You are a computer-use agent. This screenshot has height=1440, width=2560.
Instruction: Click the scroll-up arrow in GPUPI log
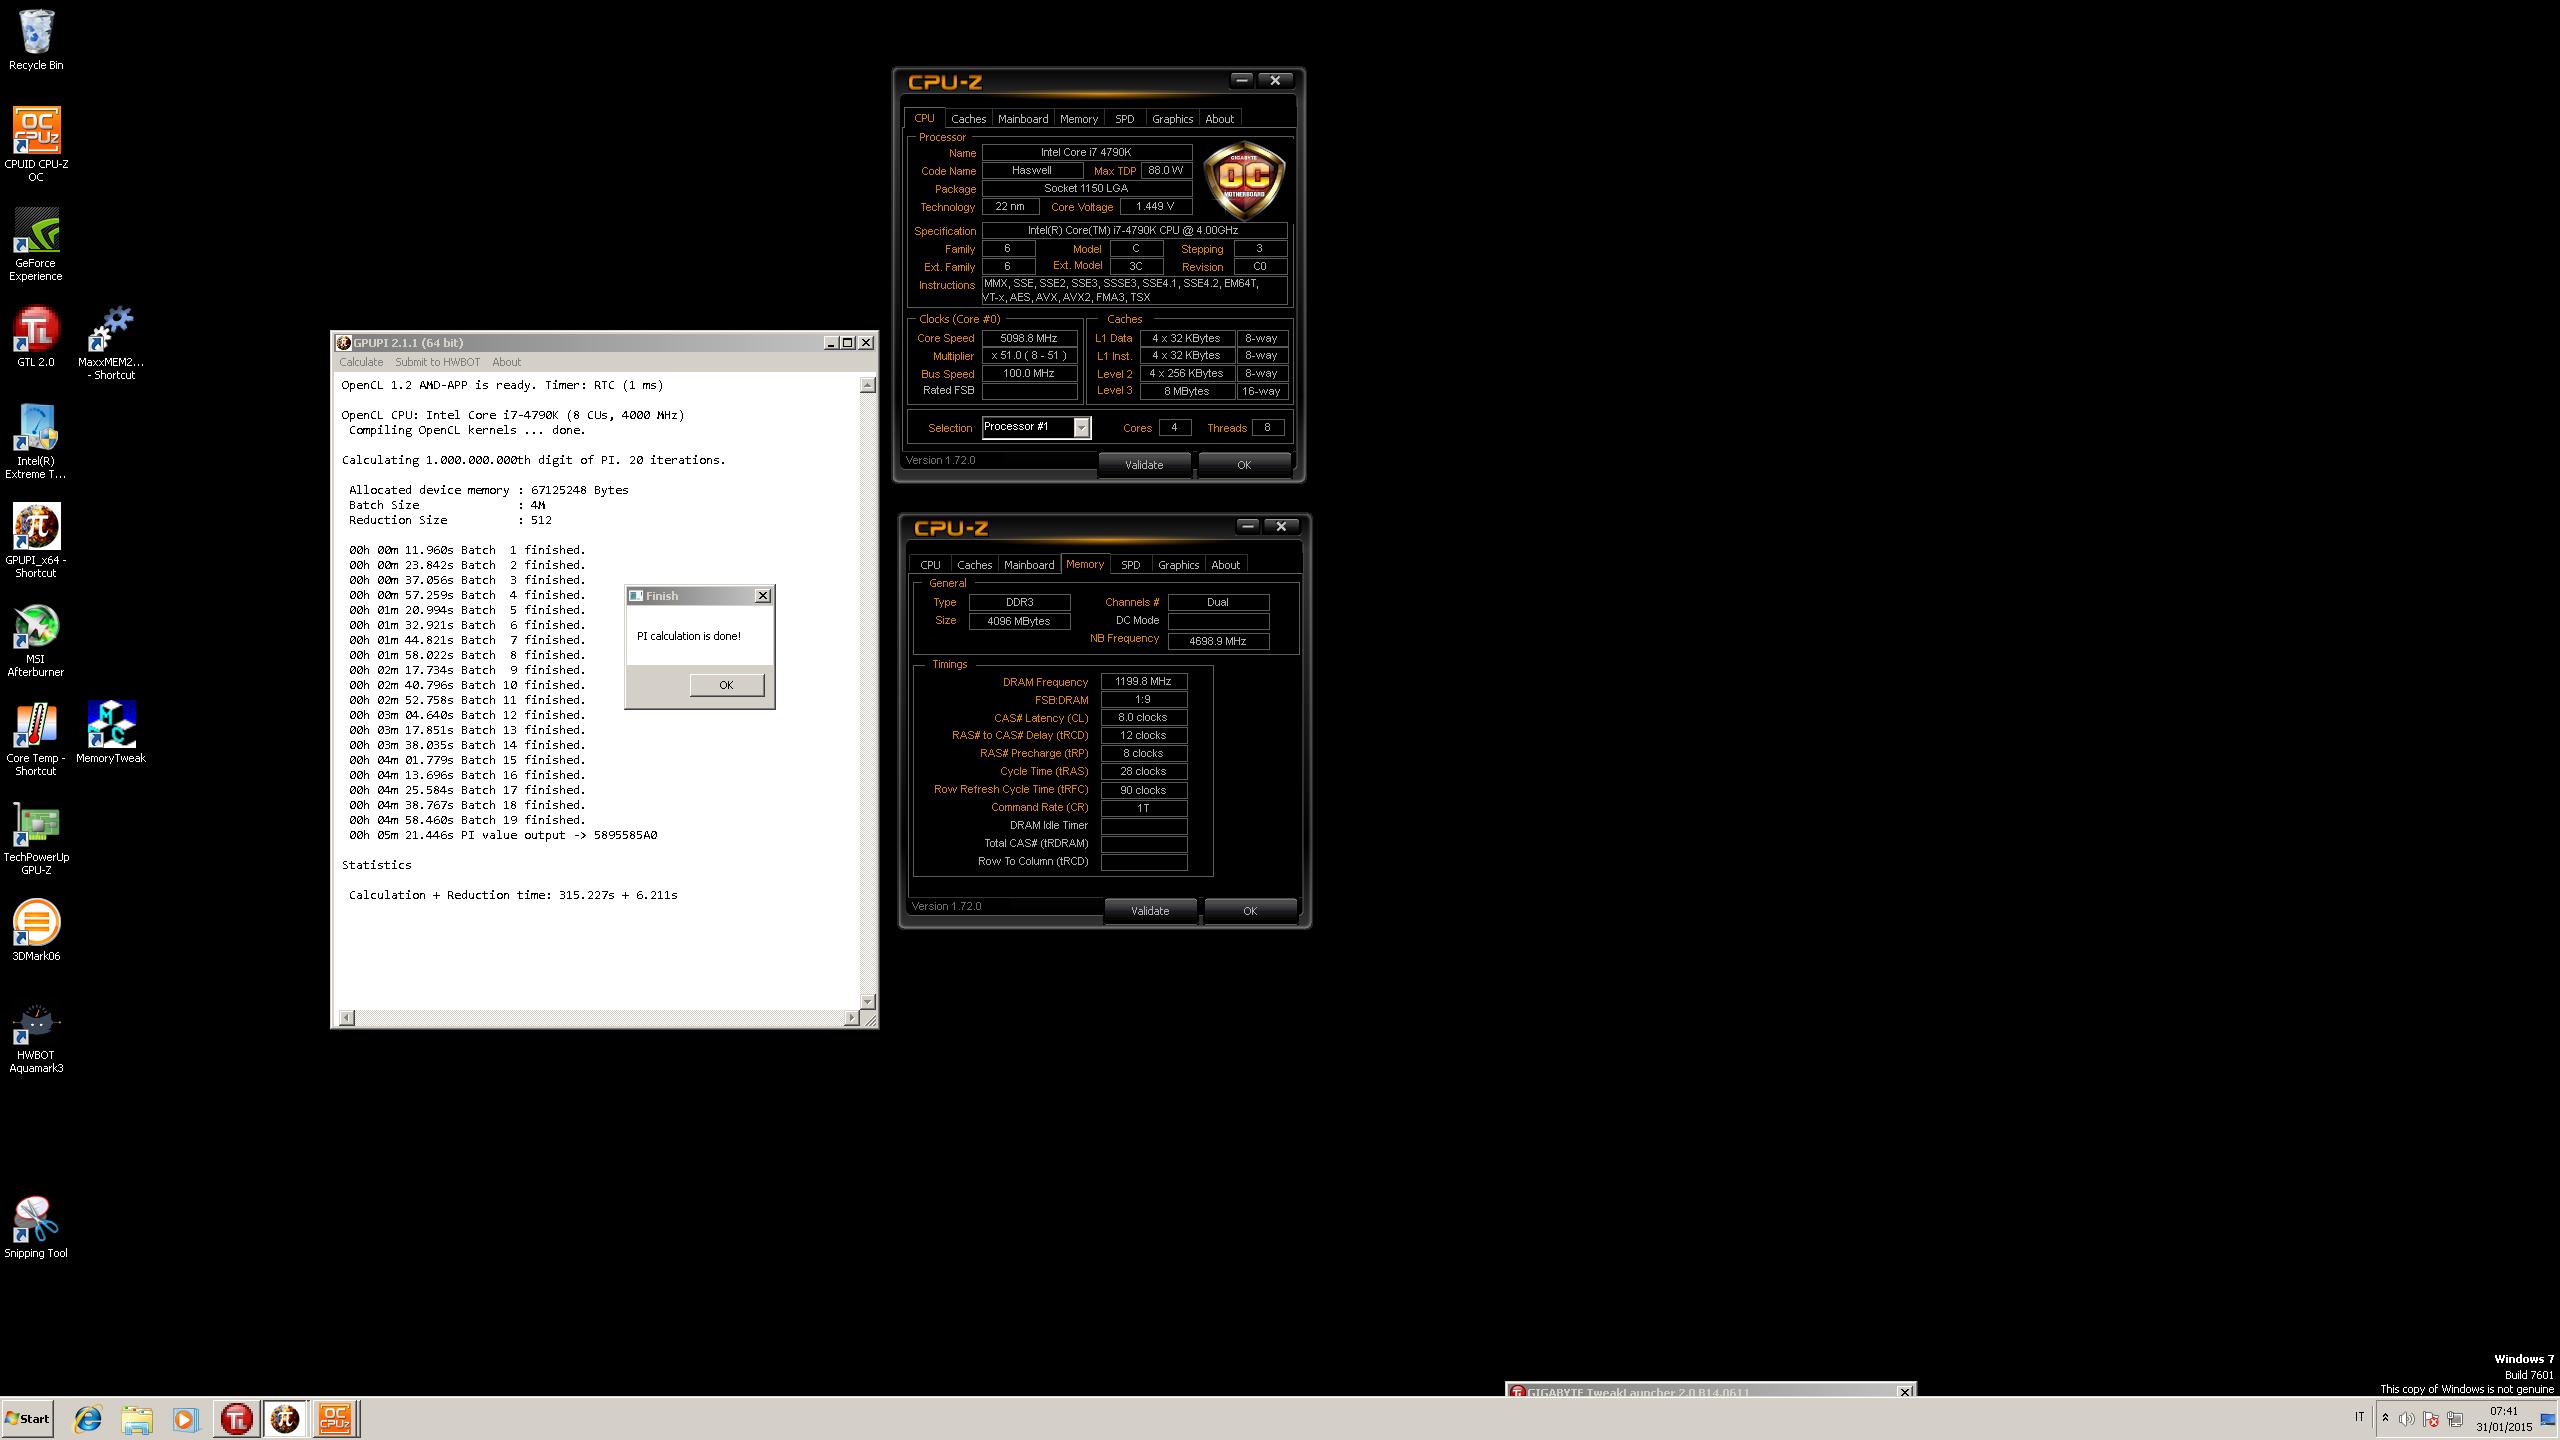pos(868,385)
